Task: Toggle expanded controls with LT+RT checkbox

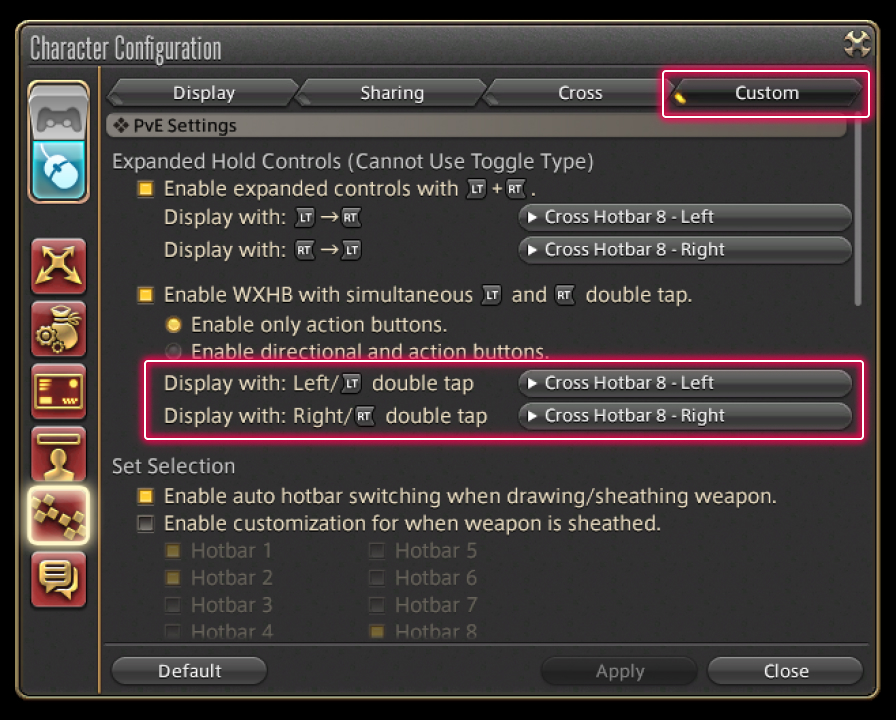Action: coord(146,189)
